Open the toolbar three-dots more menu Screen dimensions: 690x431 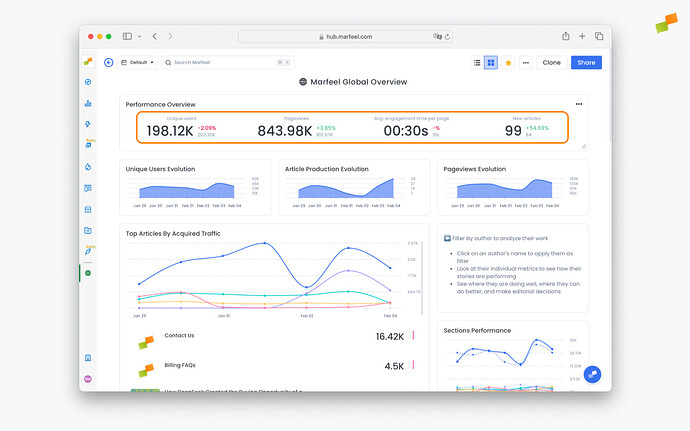point(525,62)
